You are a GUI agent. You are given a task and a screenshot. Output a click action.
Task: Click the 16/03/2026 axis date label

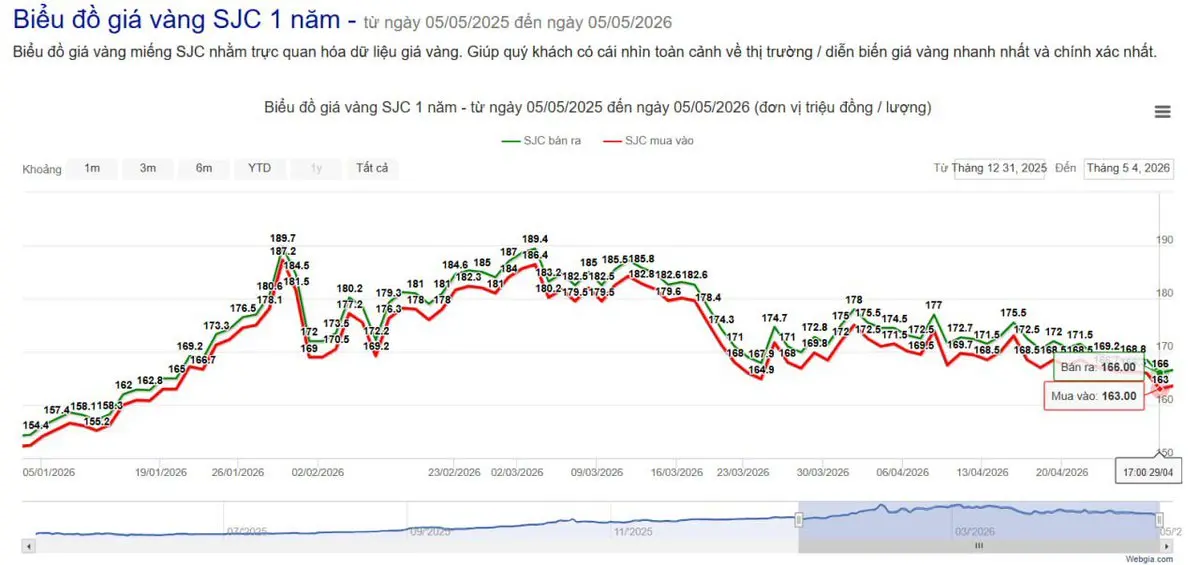click(x=676, y=473)
